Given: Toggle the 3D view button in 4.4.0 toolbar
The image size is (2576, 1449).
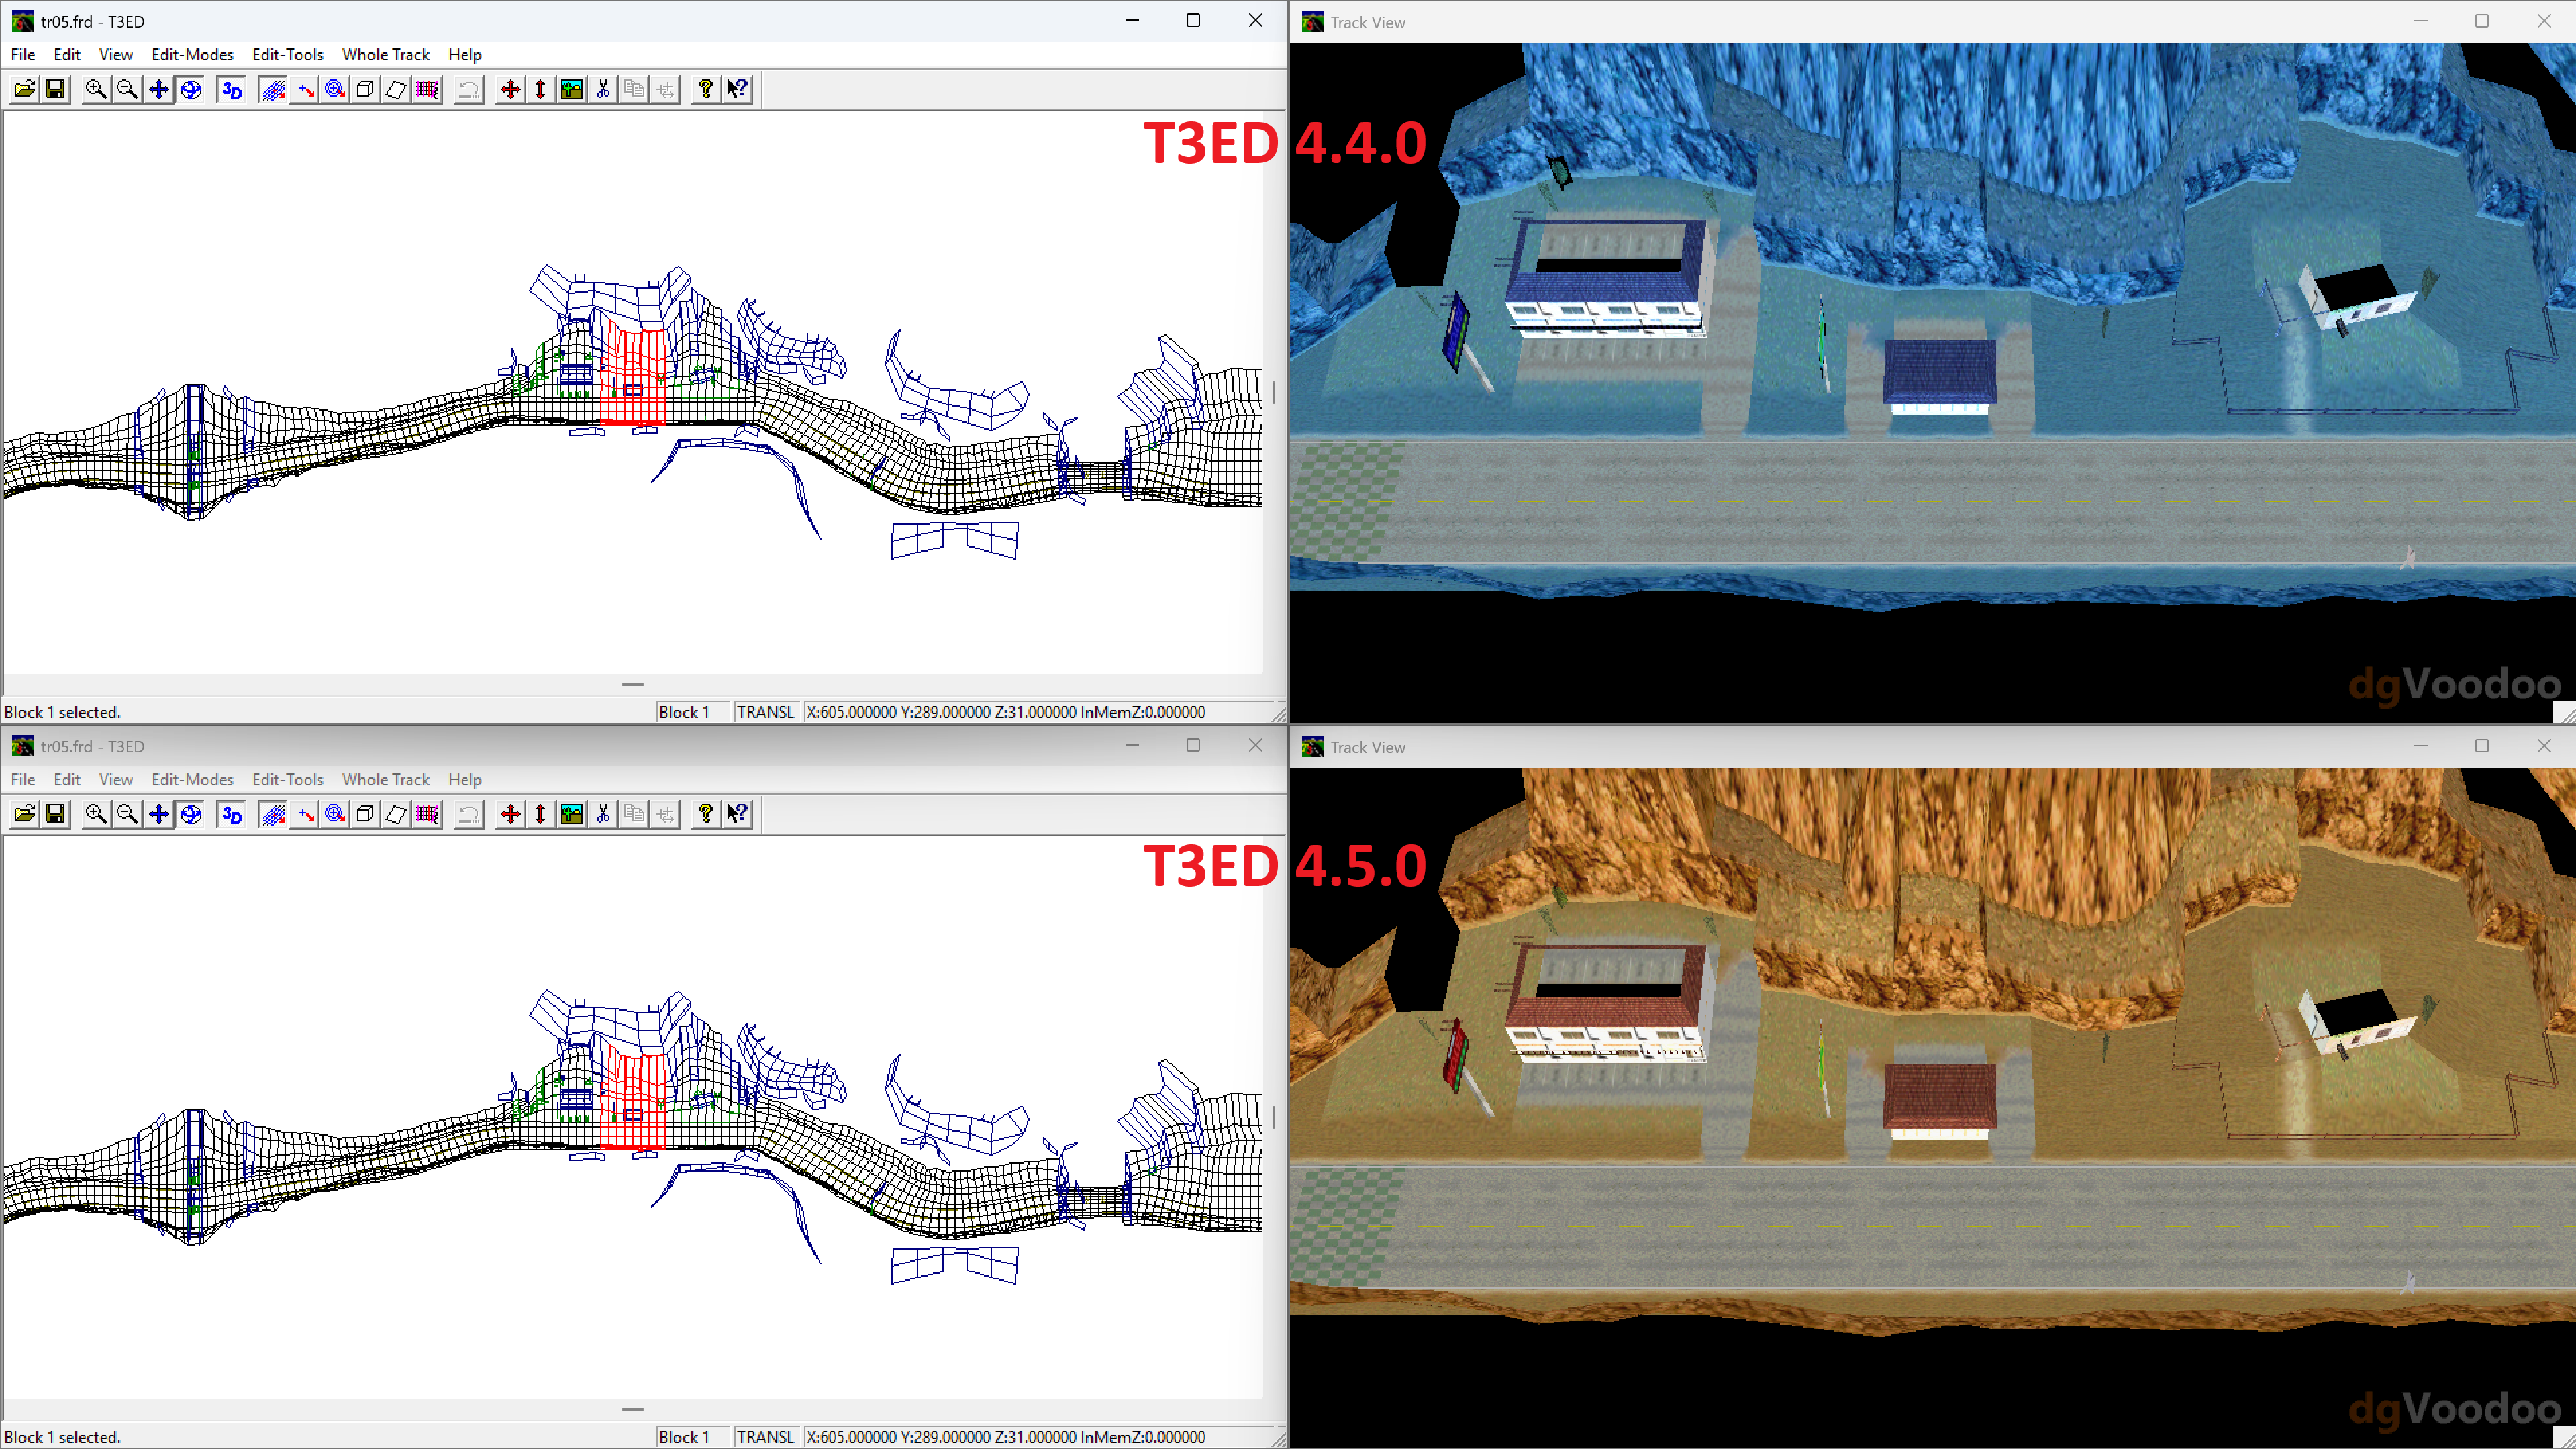Looking at the screenshot, I should 232,90.
